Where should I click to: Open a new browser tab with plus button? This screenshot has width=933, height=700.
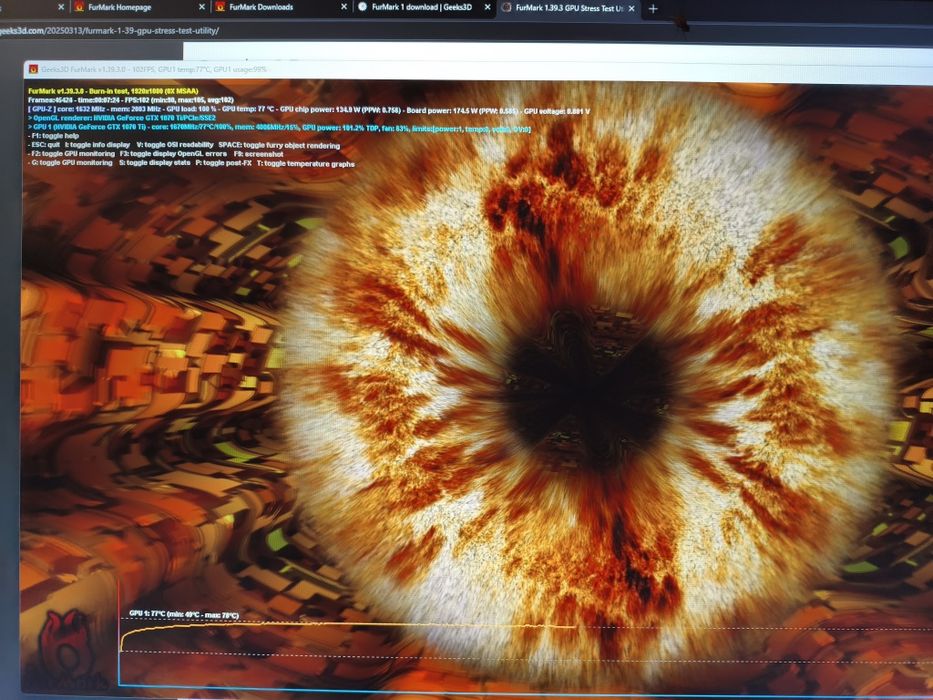point(653,8)
